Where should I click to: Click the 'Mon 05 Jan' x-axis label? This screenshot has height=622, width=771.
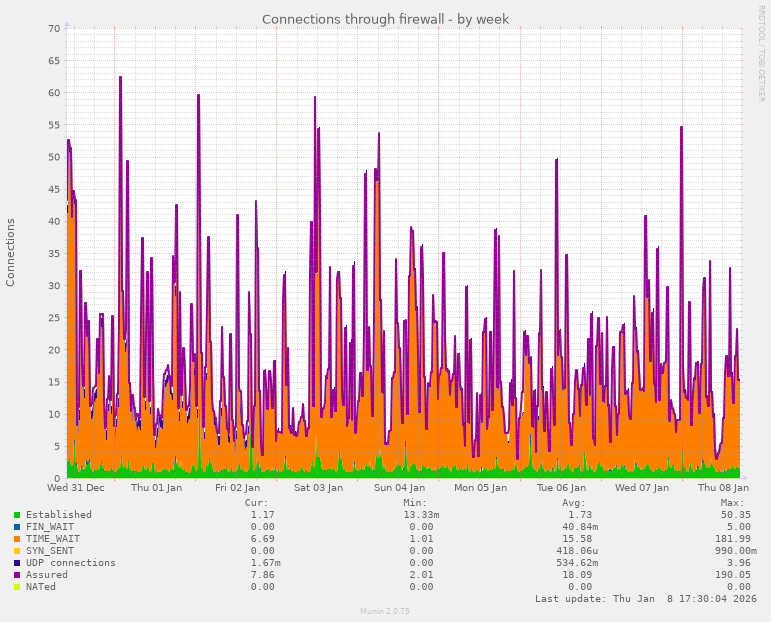(480, 488)
